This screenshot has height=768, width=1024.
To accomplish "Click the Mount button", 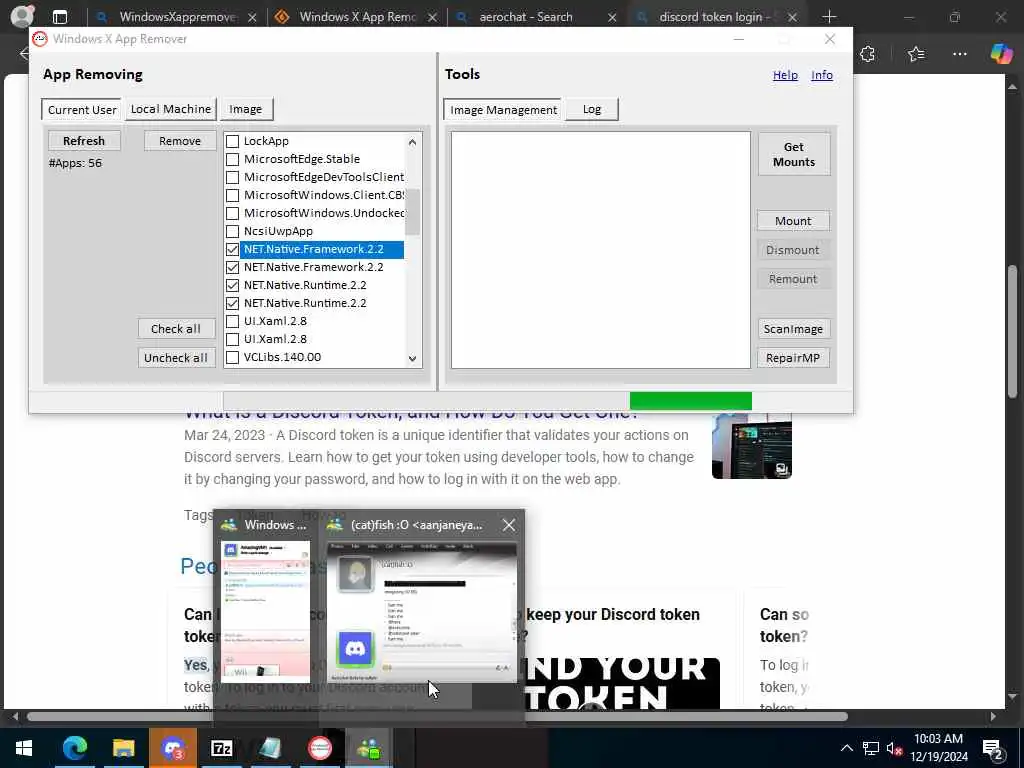I will coord(793,221).
